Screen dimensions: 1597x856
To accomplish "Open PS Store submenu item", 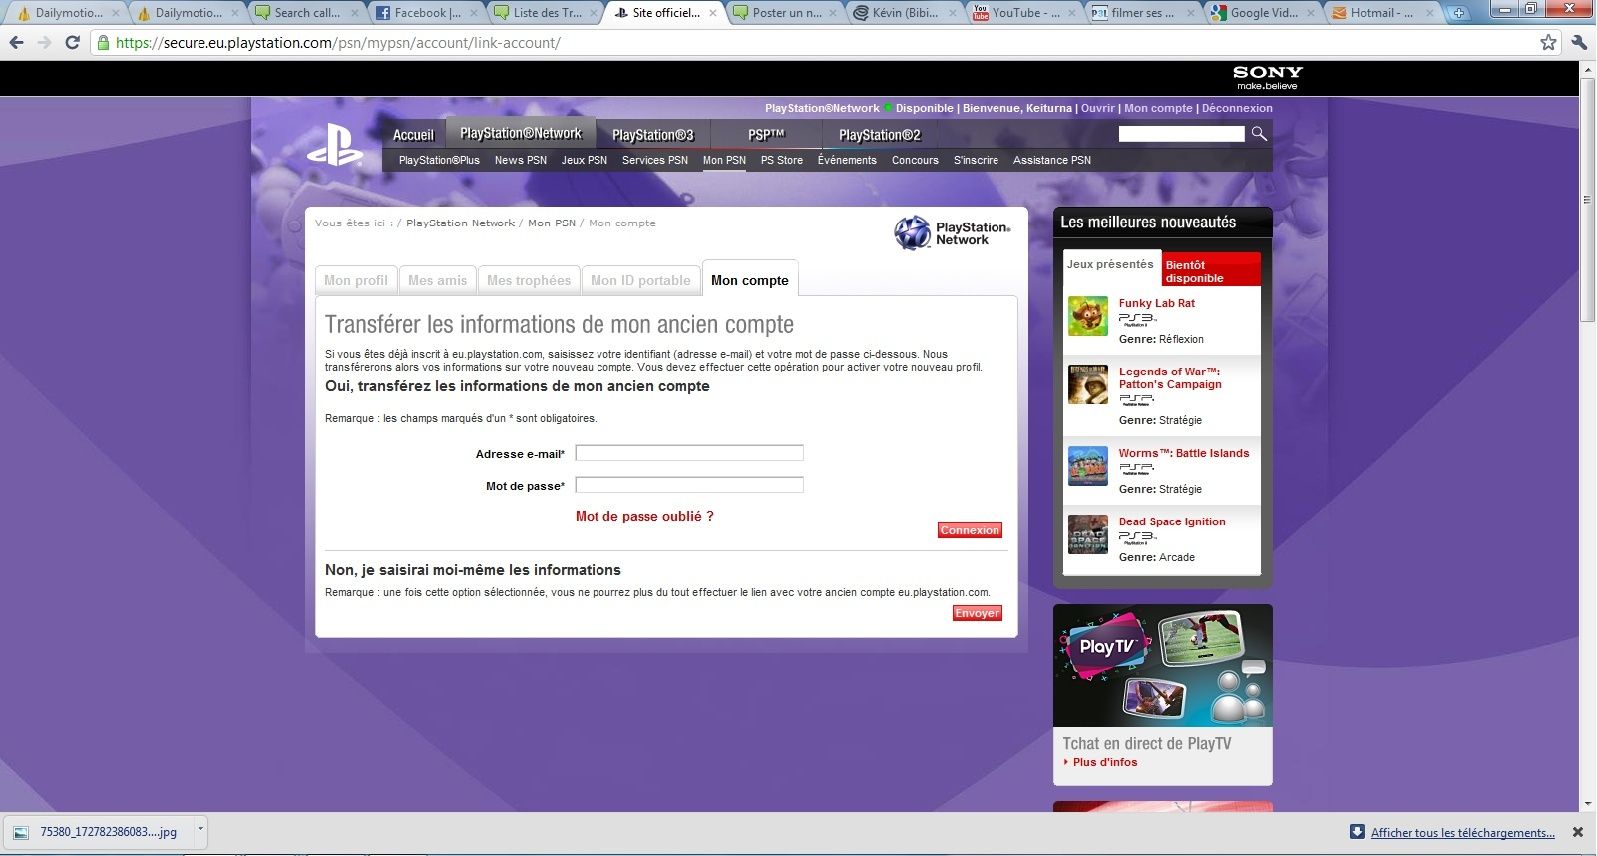I will tap(782, 160).
